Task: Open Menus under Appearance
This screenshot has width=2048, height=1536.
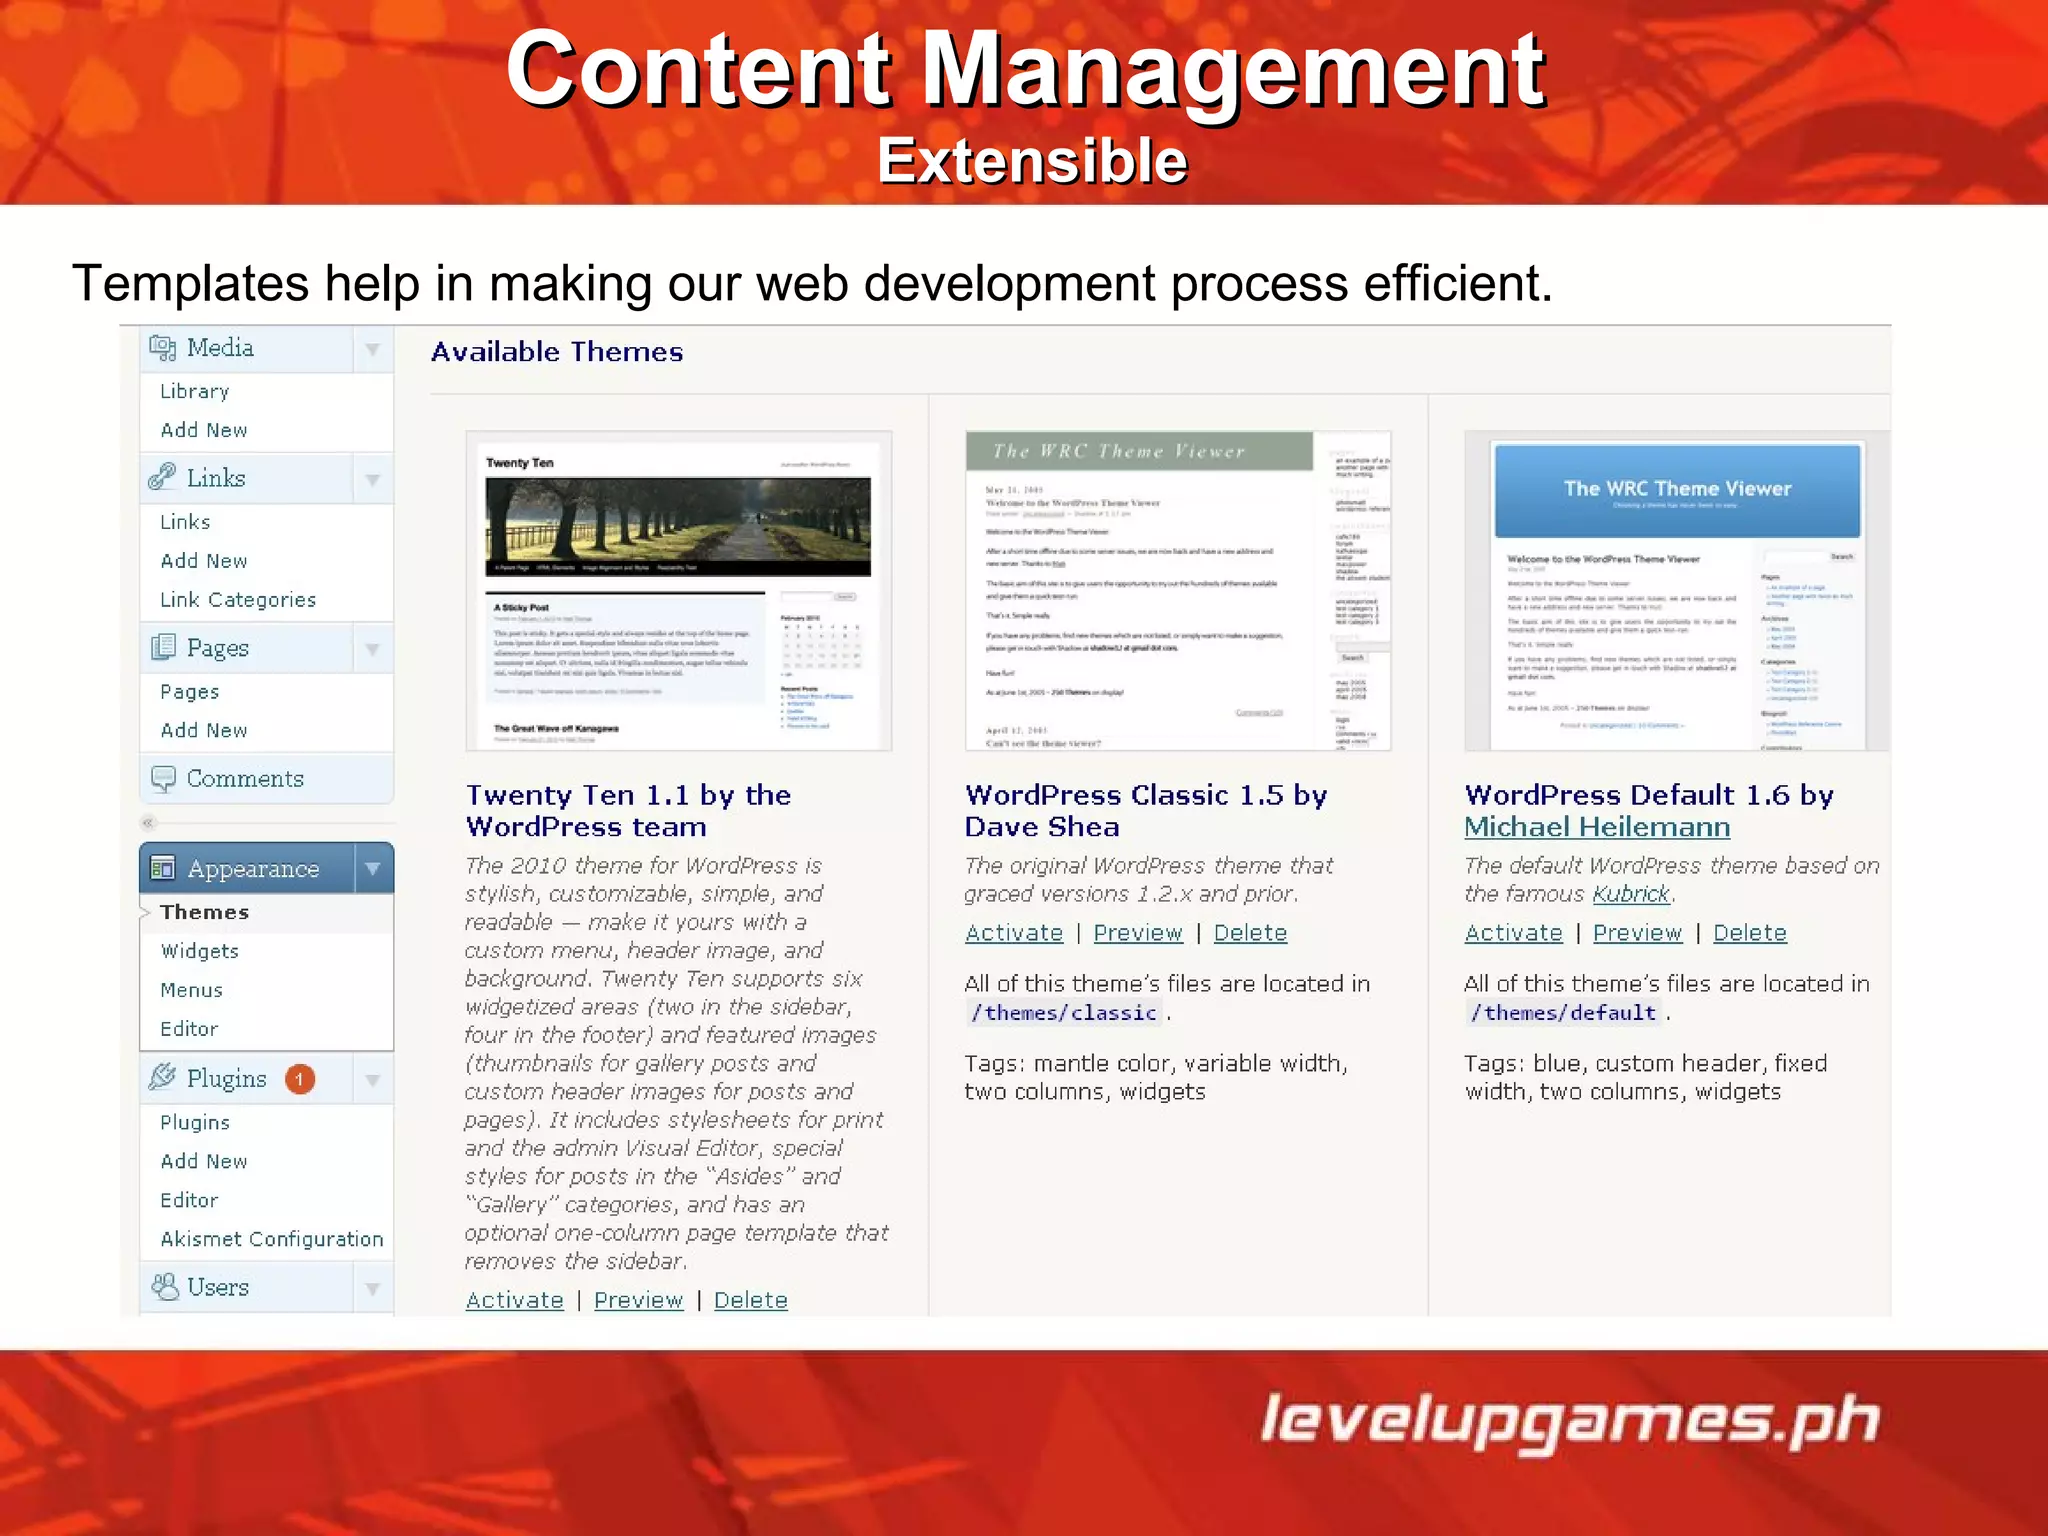Action: click(192, 989)
